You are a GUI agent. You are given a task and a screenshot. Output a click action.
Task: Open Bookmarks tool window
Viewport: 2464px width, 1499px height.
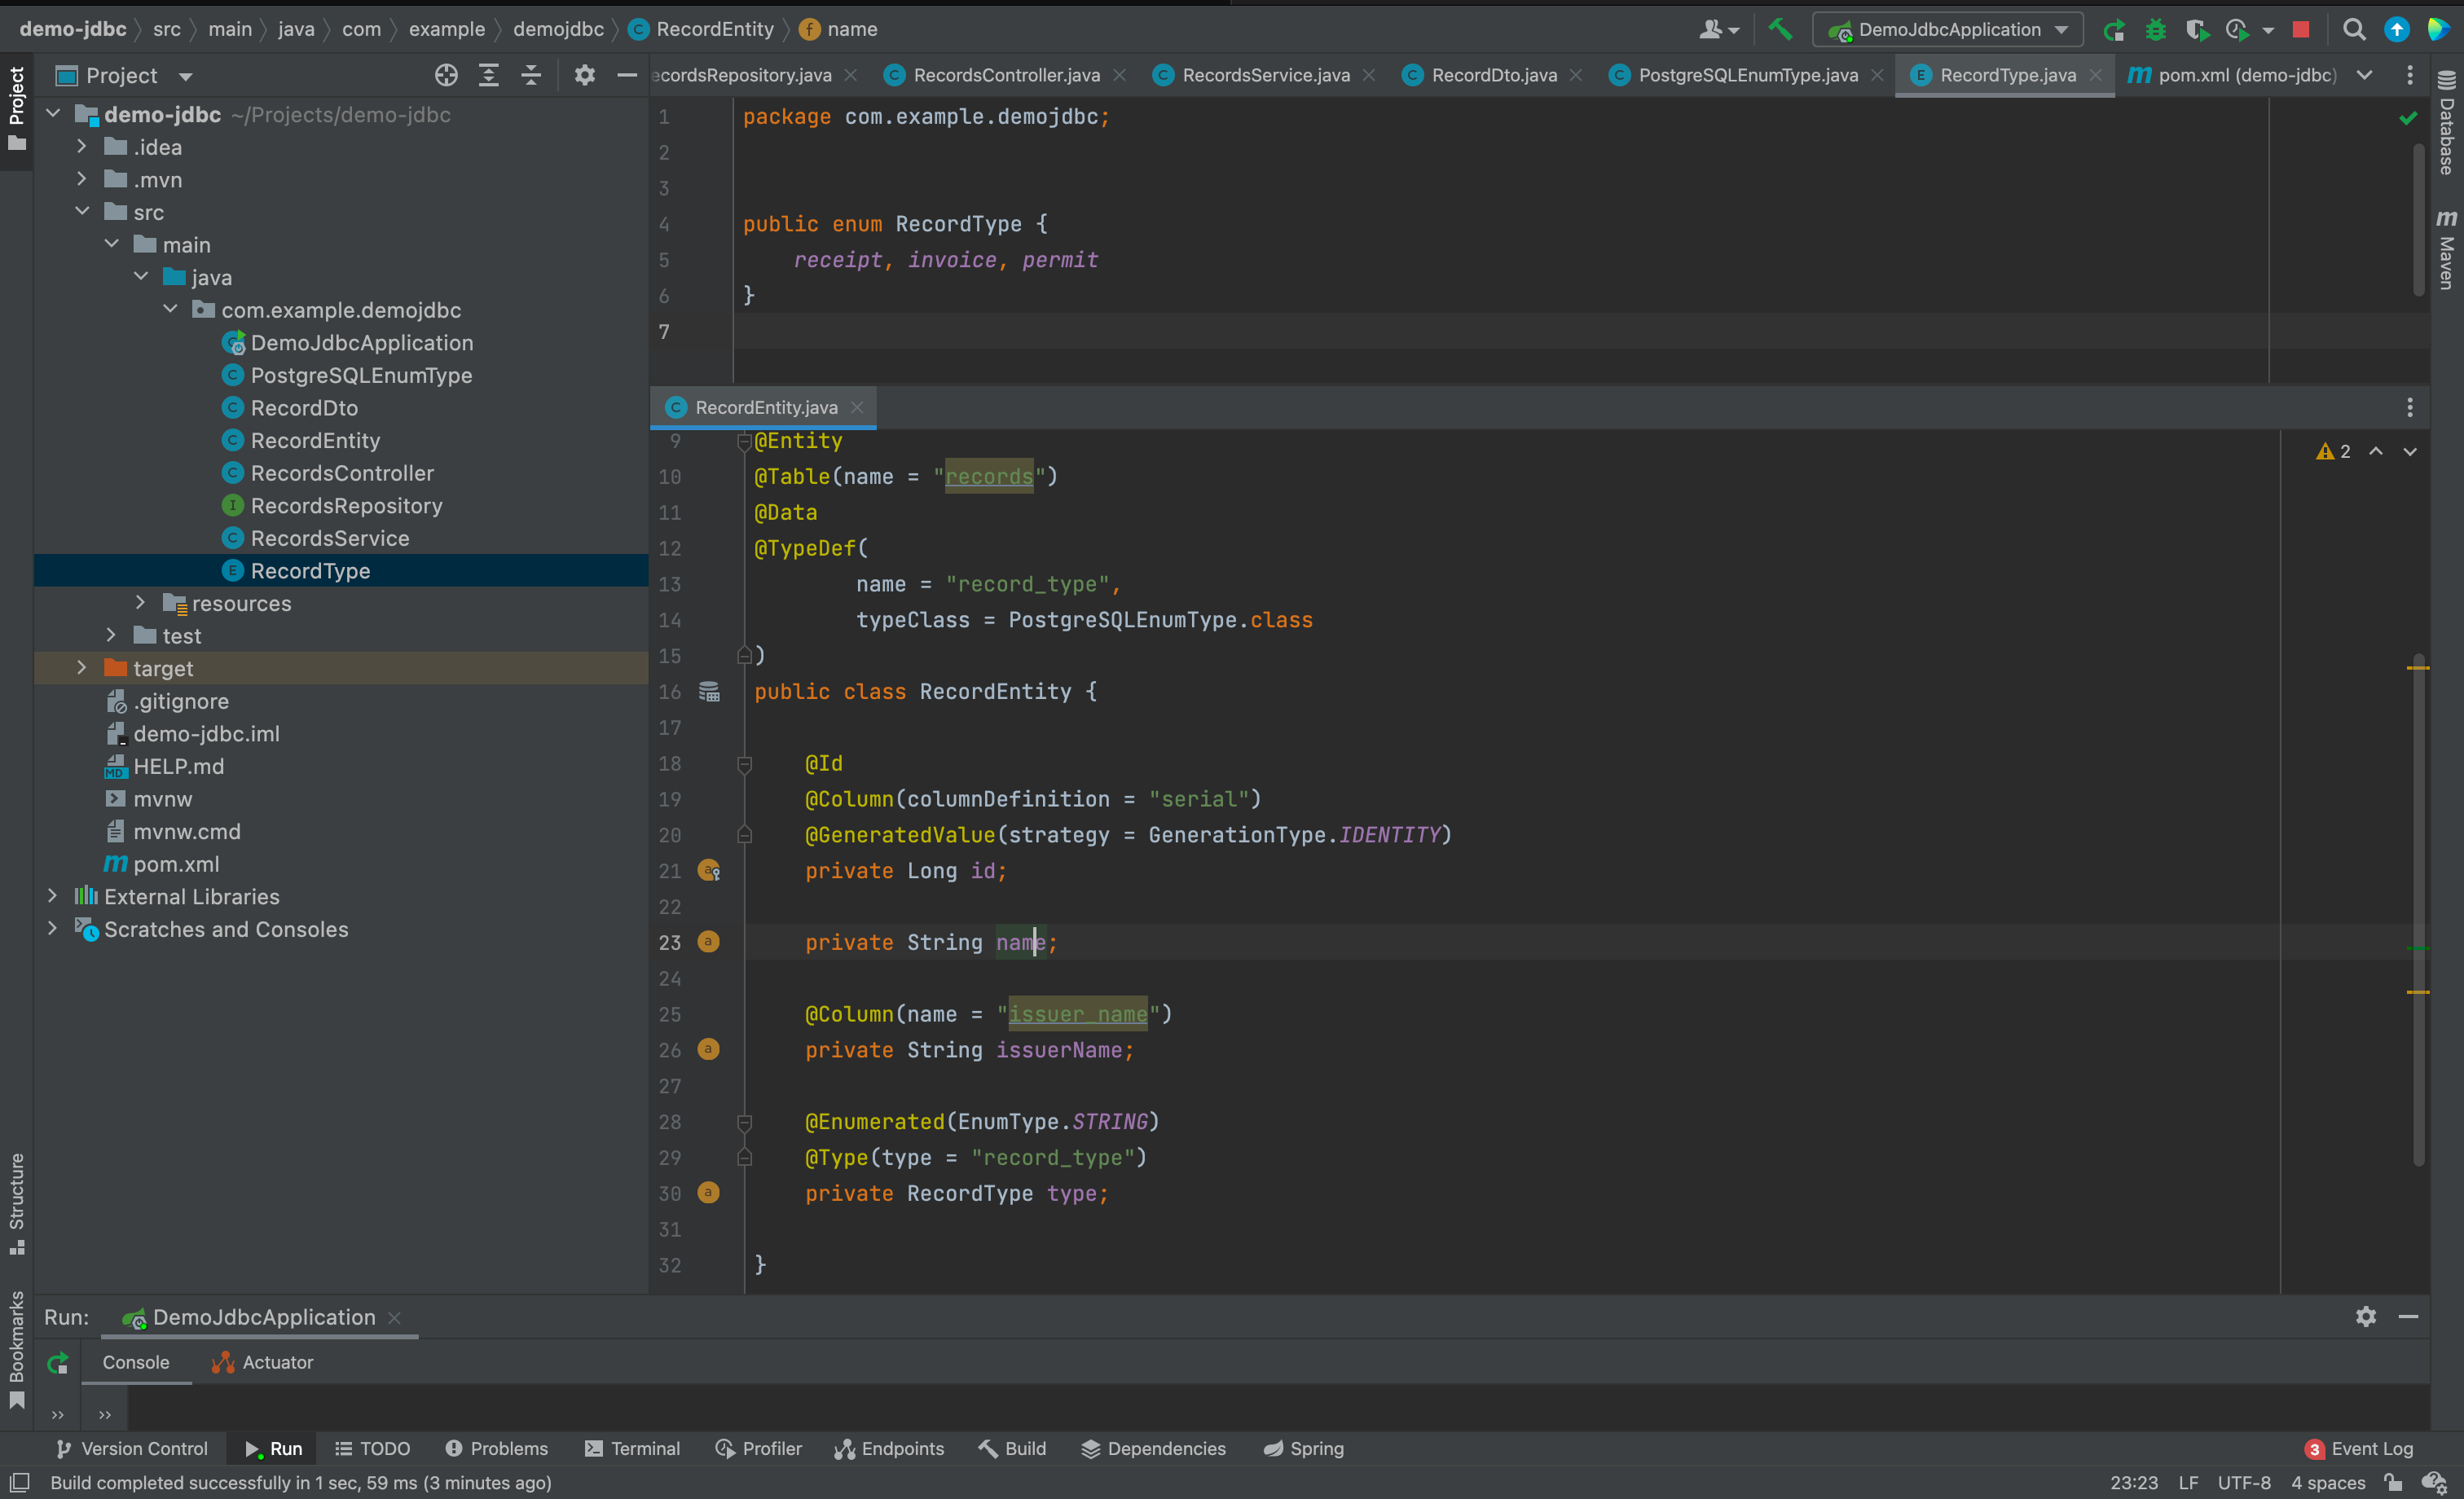(16, 1349)
